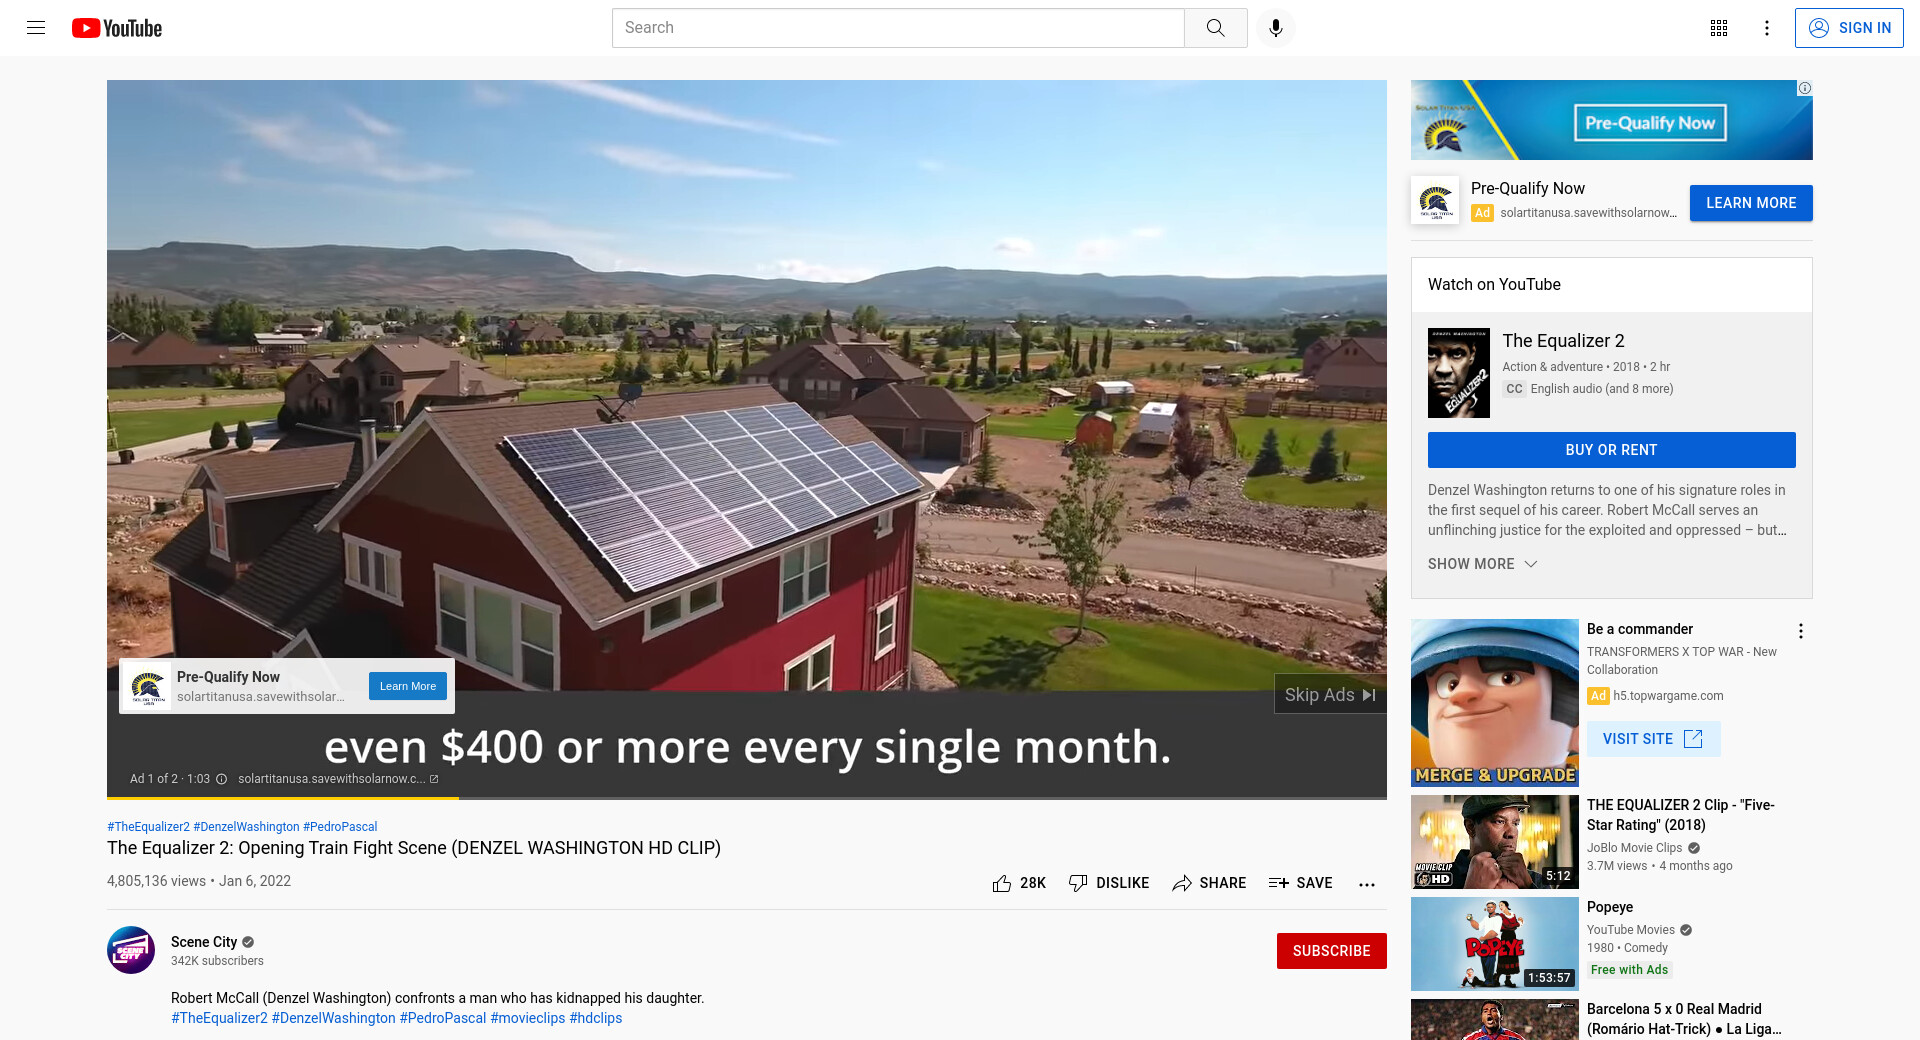
Task: Click the Dislike thumbs down icon
Action: [1078, 883]
